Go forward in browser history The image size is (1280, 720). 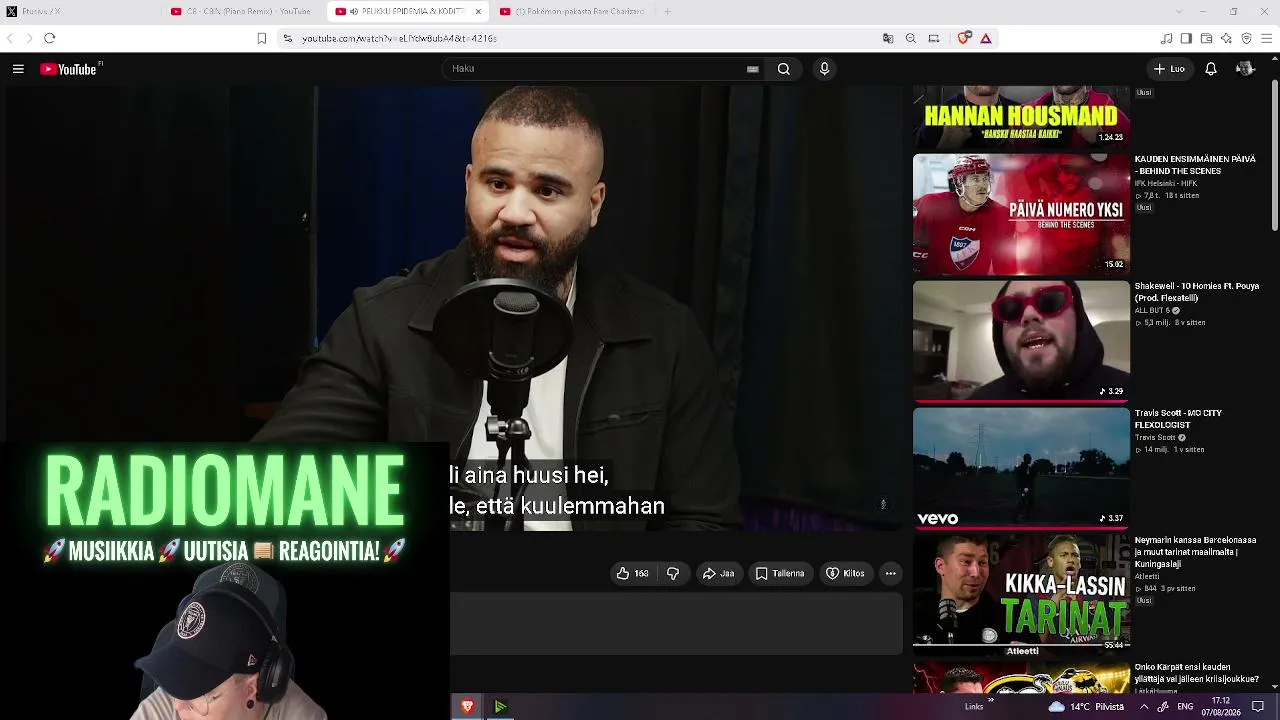[28, 38]
